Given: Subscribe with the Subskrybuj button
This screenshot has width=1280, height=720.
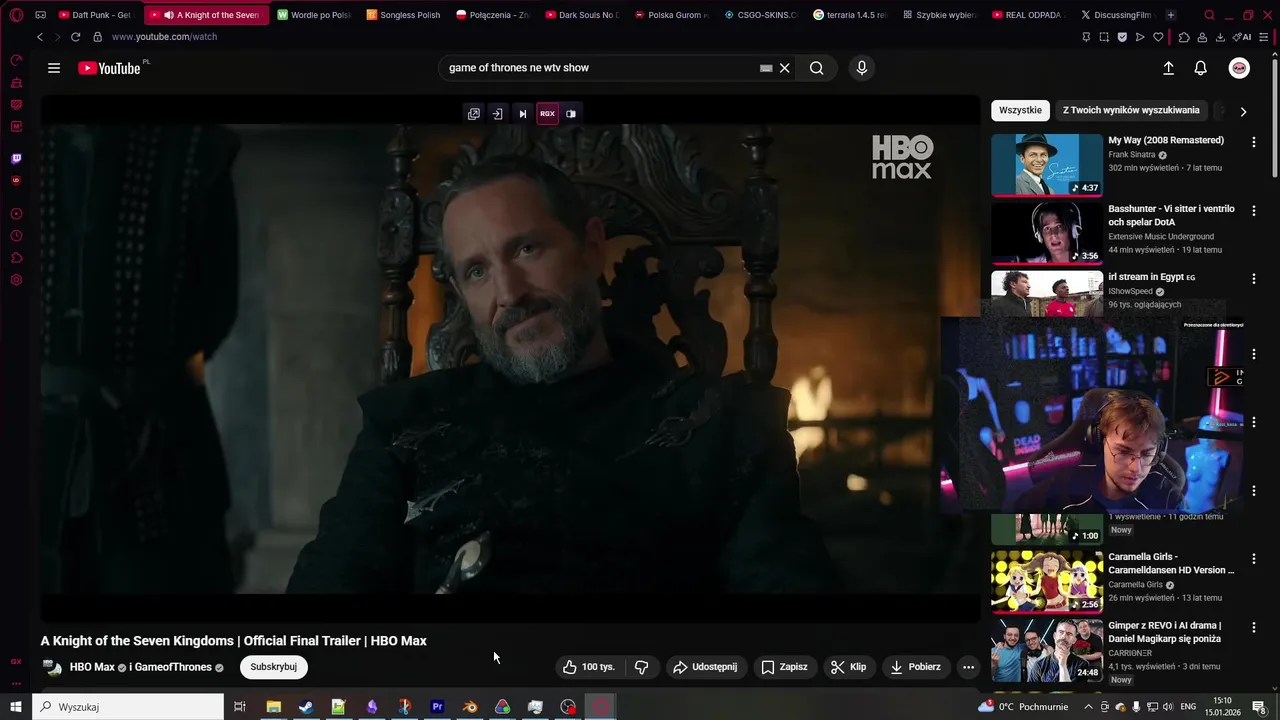Looking at the screenshot, I should 274,667.
